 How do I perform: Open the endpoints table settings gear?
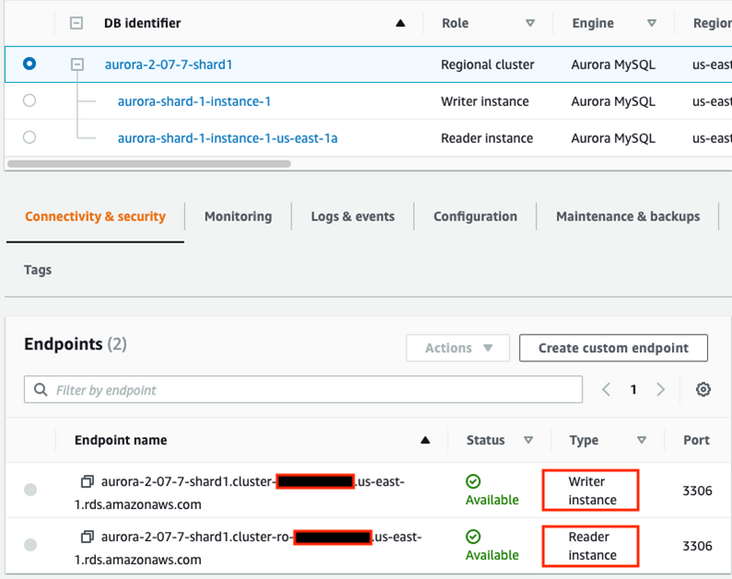(703, 389)
